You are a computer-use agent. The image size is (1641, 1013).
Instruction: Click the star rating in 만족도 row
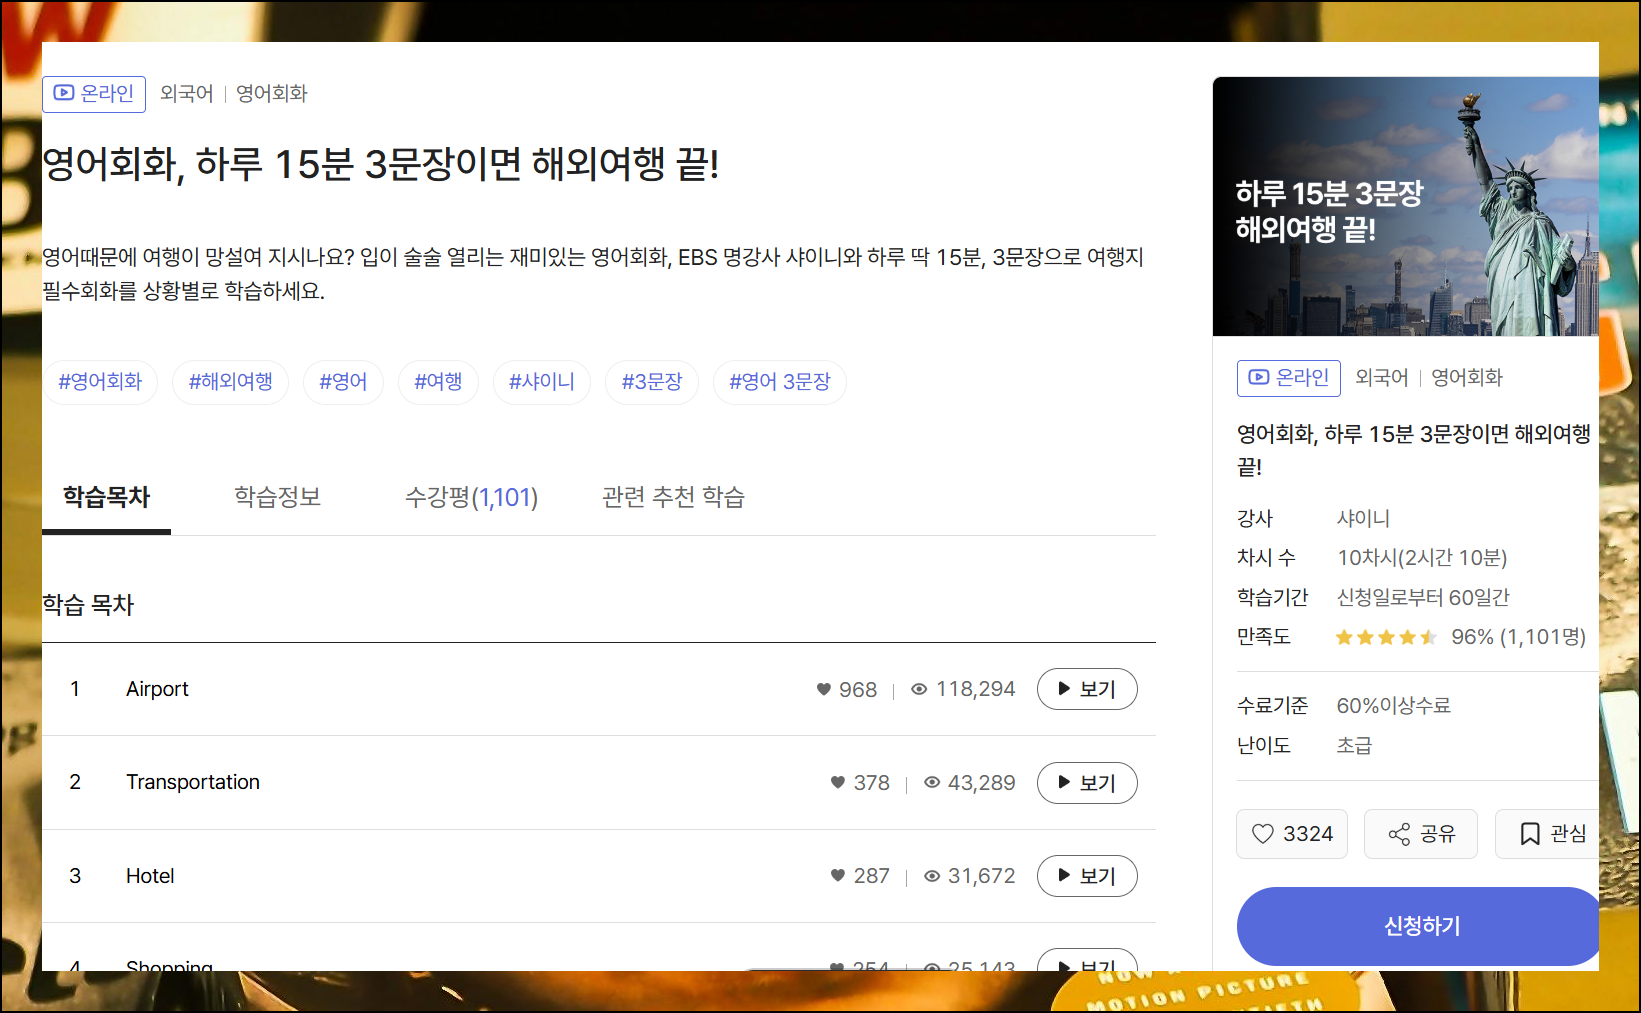(x=1386, y=638)
